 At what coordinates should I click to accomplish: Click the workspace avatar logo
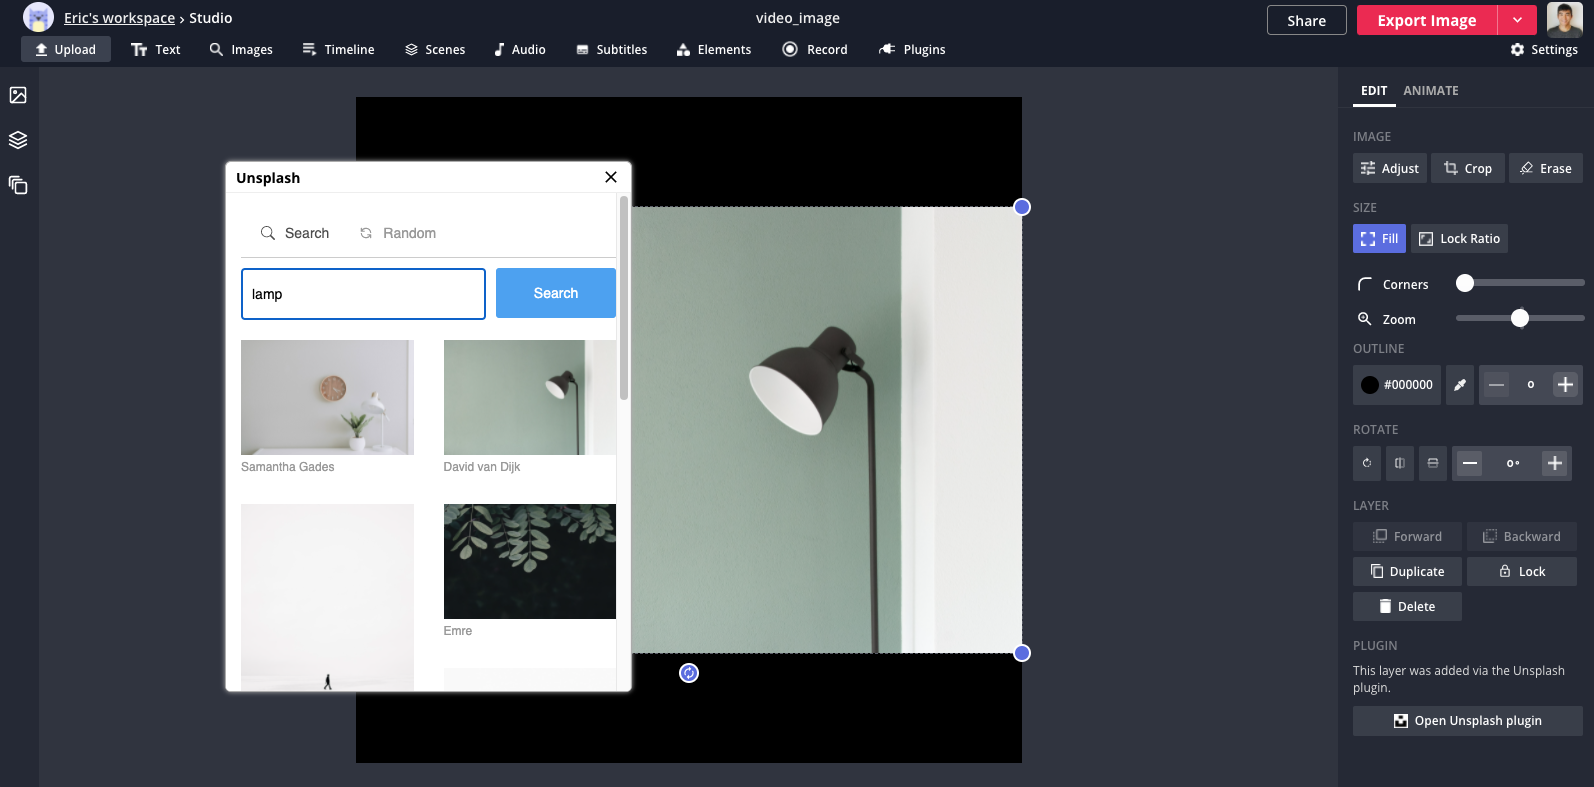[38, 18]
